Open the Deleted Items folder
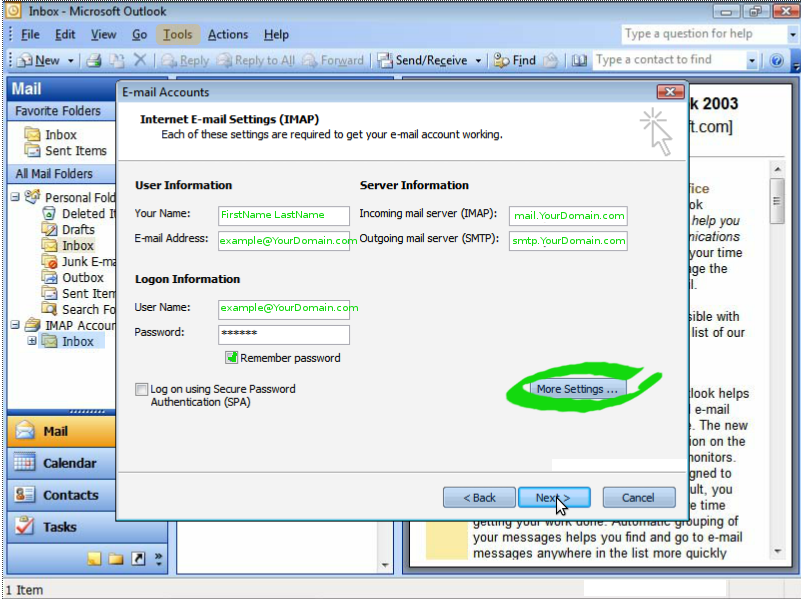 point(78,213)
